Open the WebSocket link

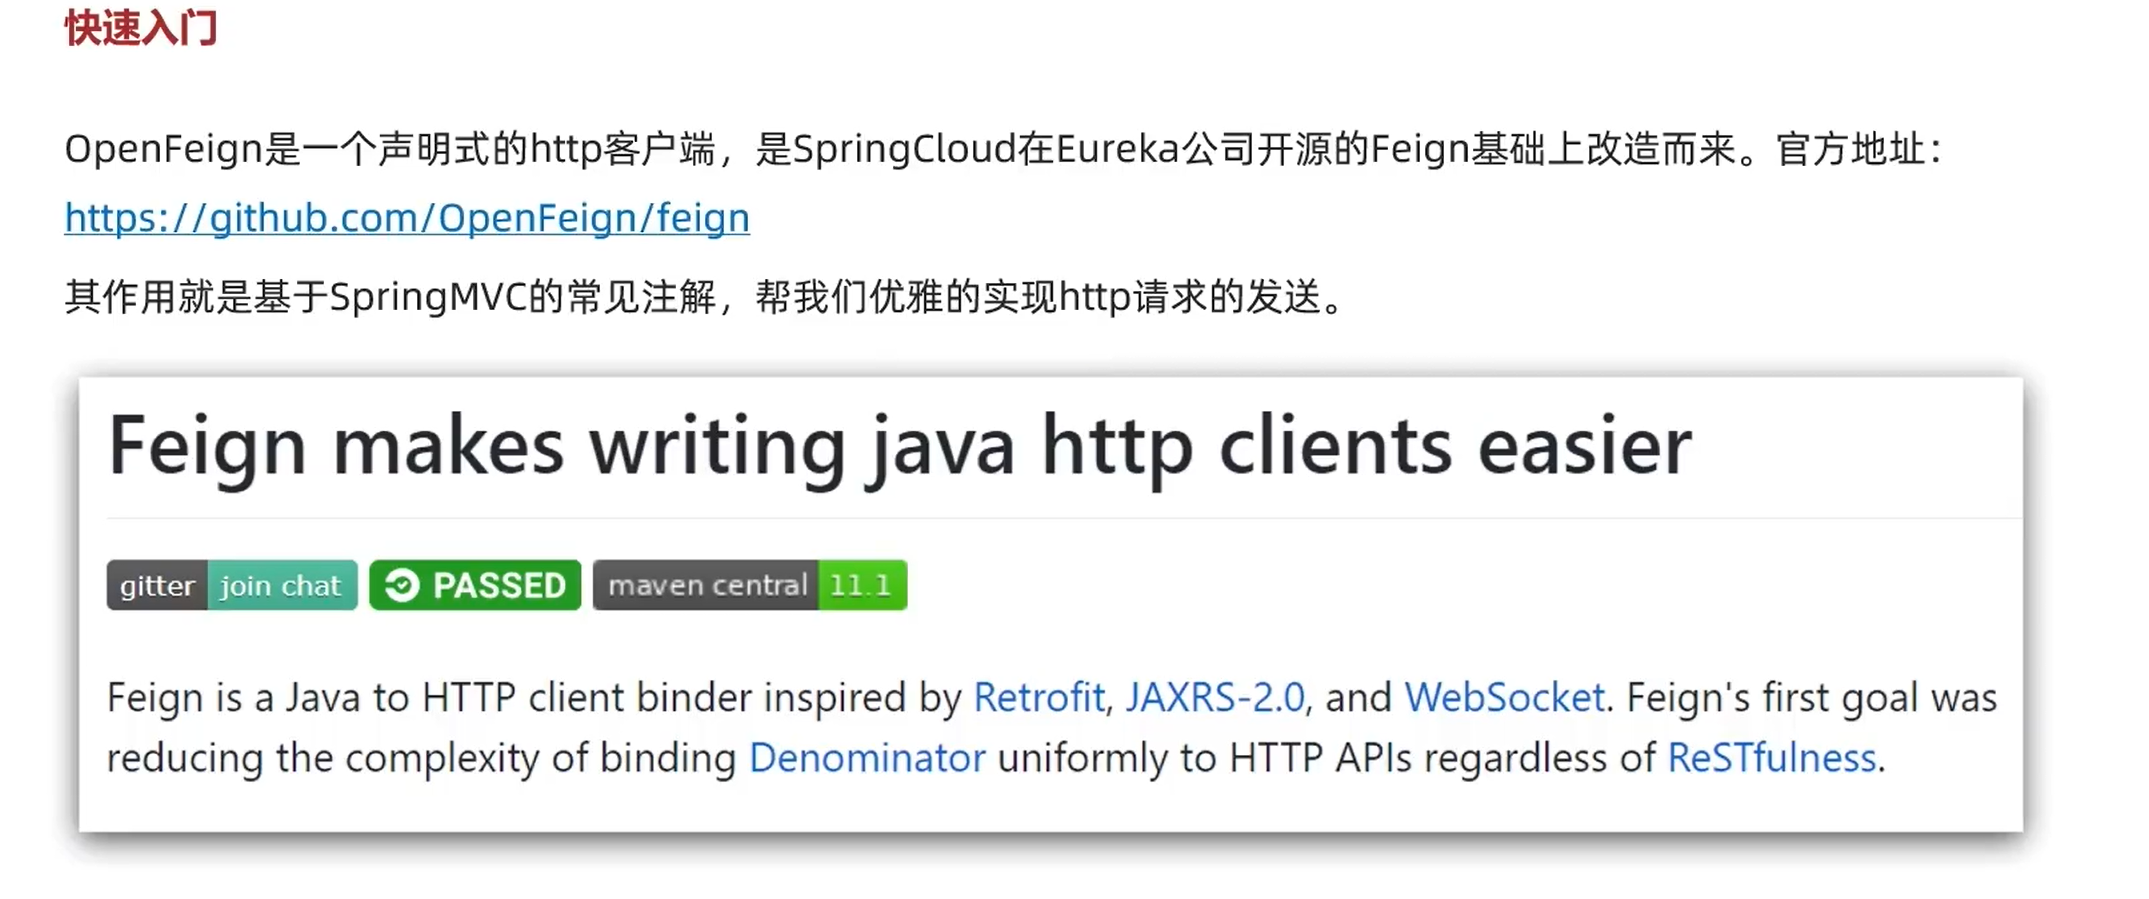pyautogui.click(x=1505, y=697)
